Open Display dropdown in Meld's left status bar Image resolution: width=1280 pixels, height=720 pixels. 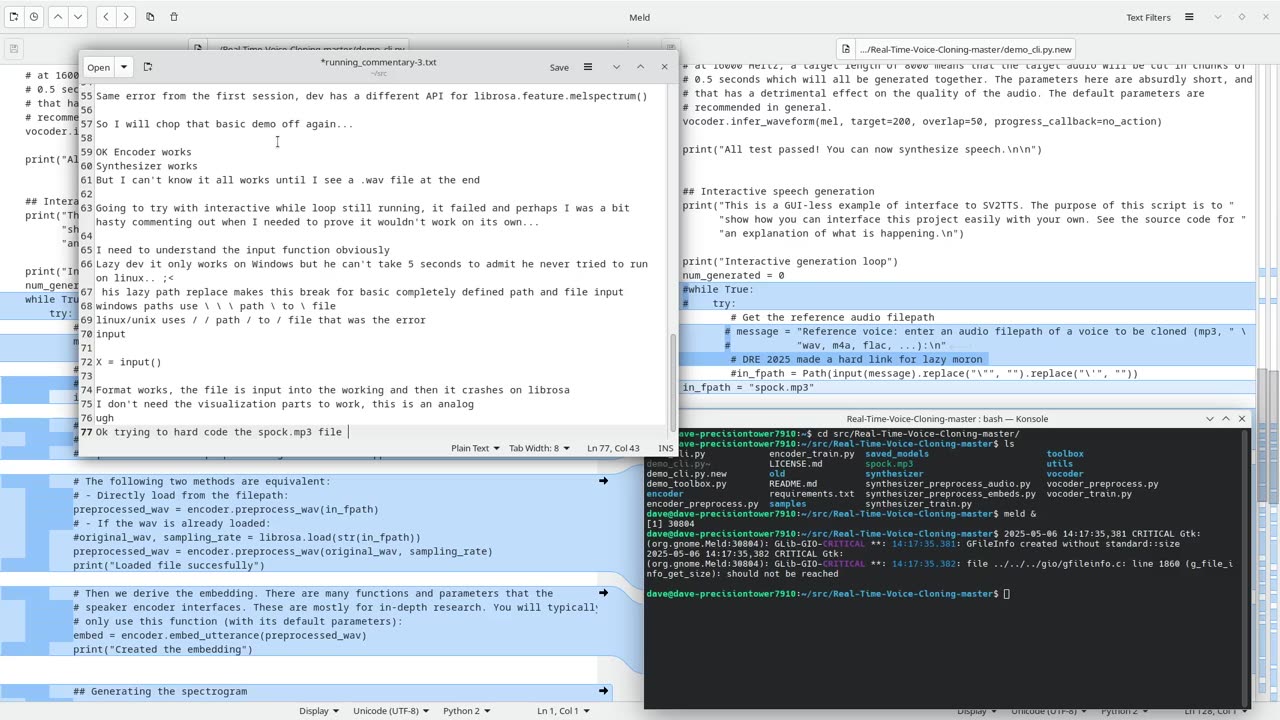pos(319,711)
